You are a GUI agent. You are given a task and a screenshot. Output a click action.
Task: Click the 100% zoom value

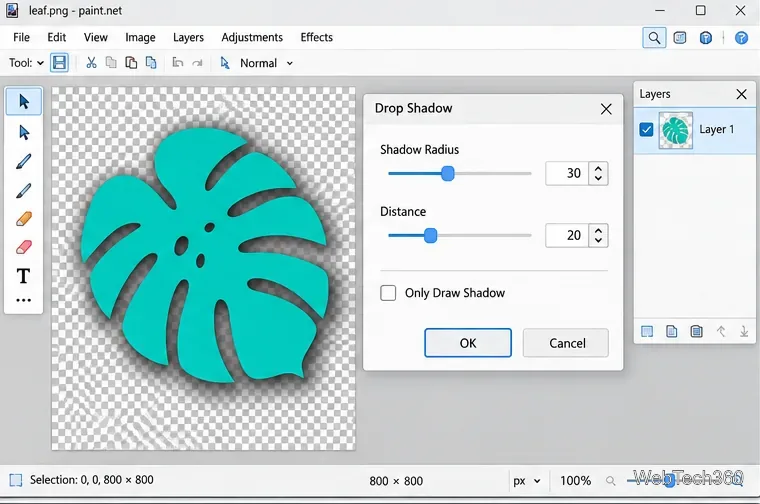click(x=575, y=481)
